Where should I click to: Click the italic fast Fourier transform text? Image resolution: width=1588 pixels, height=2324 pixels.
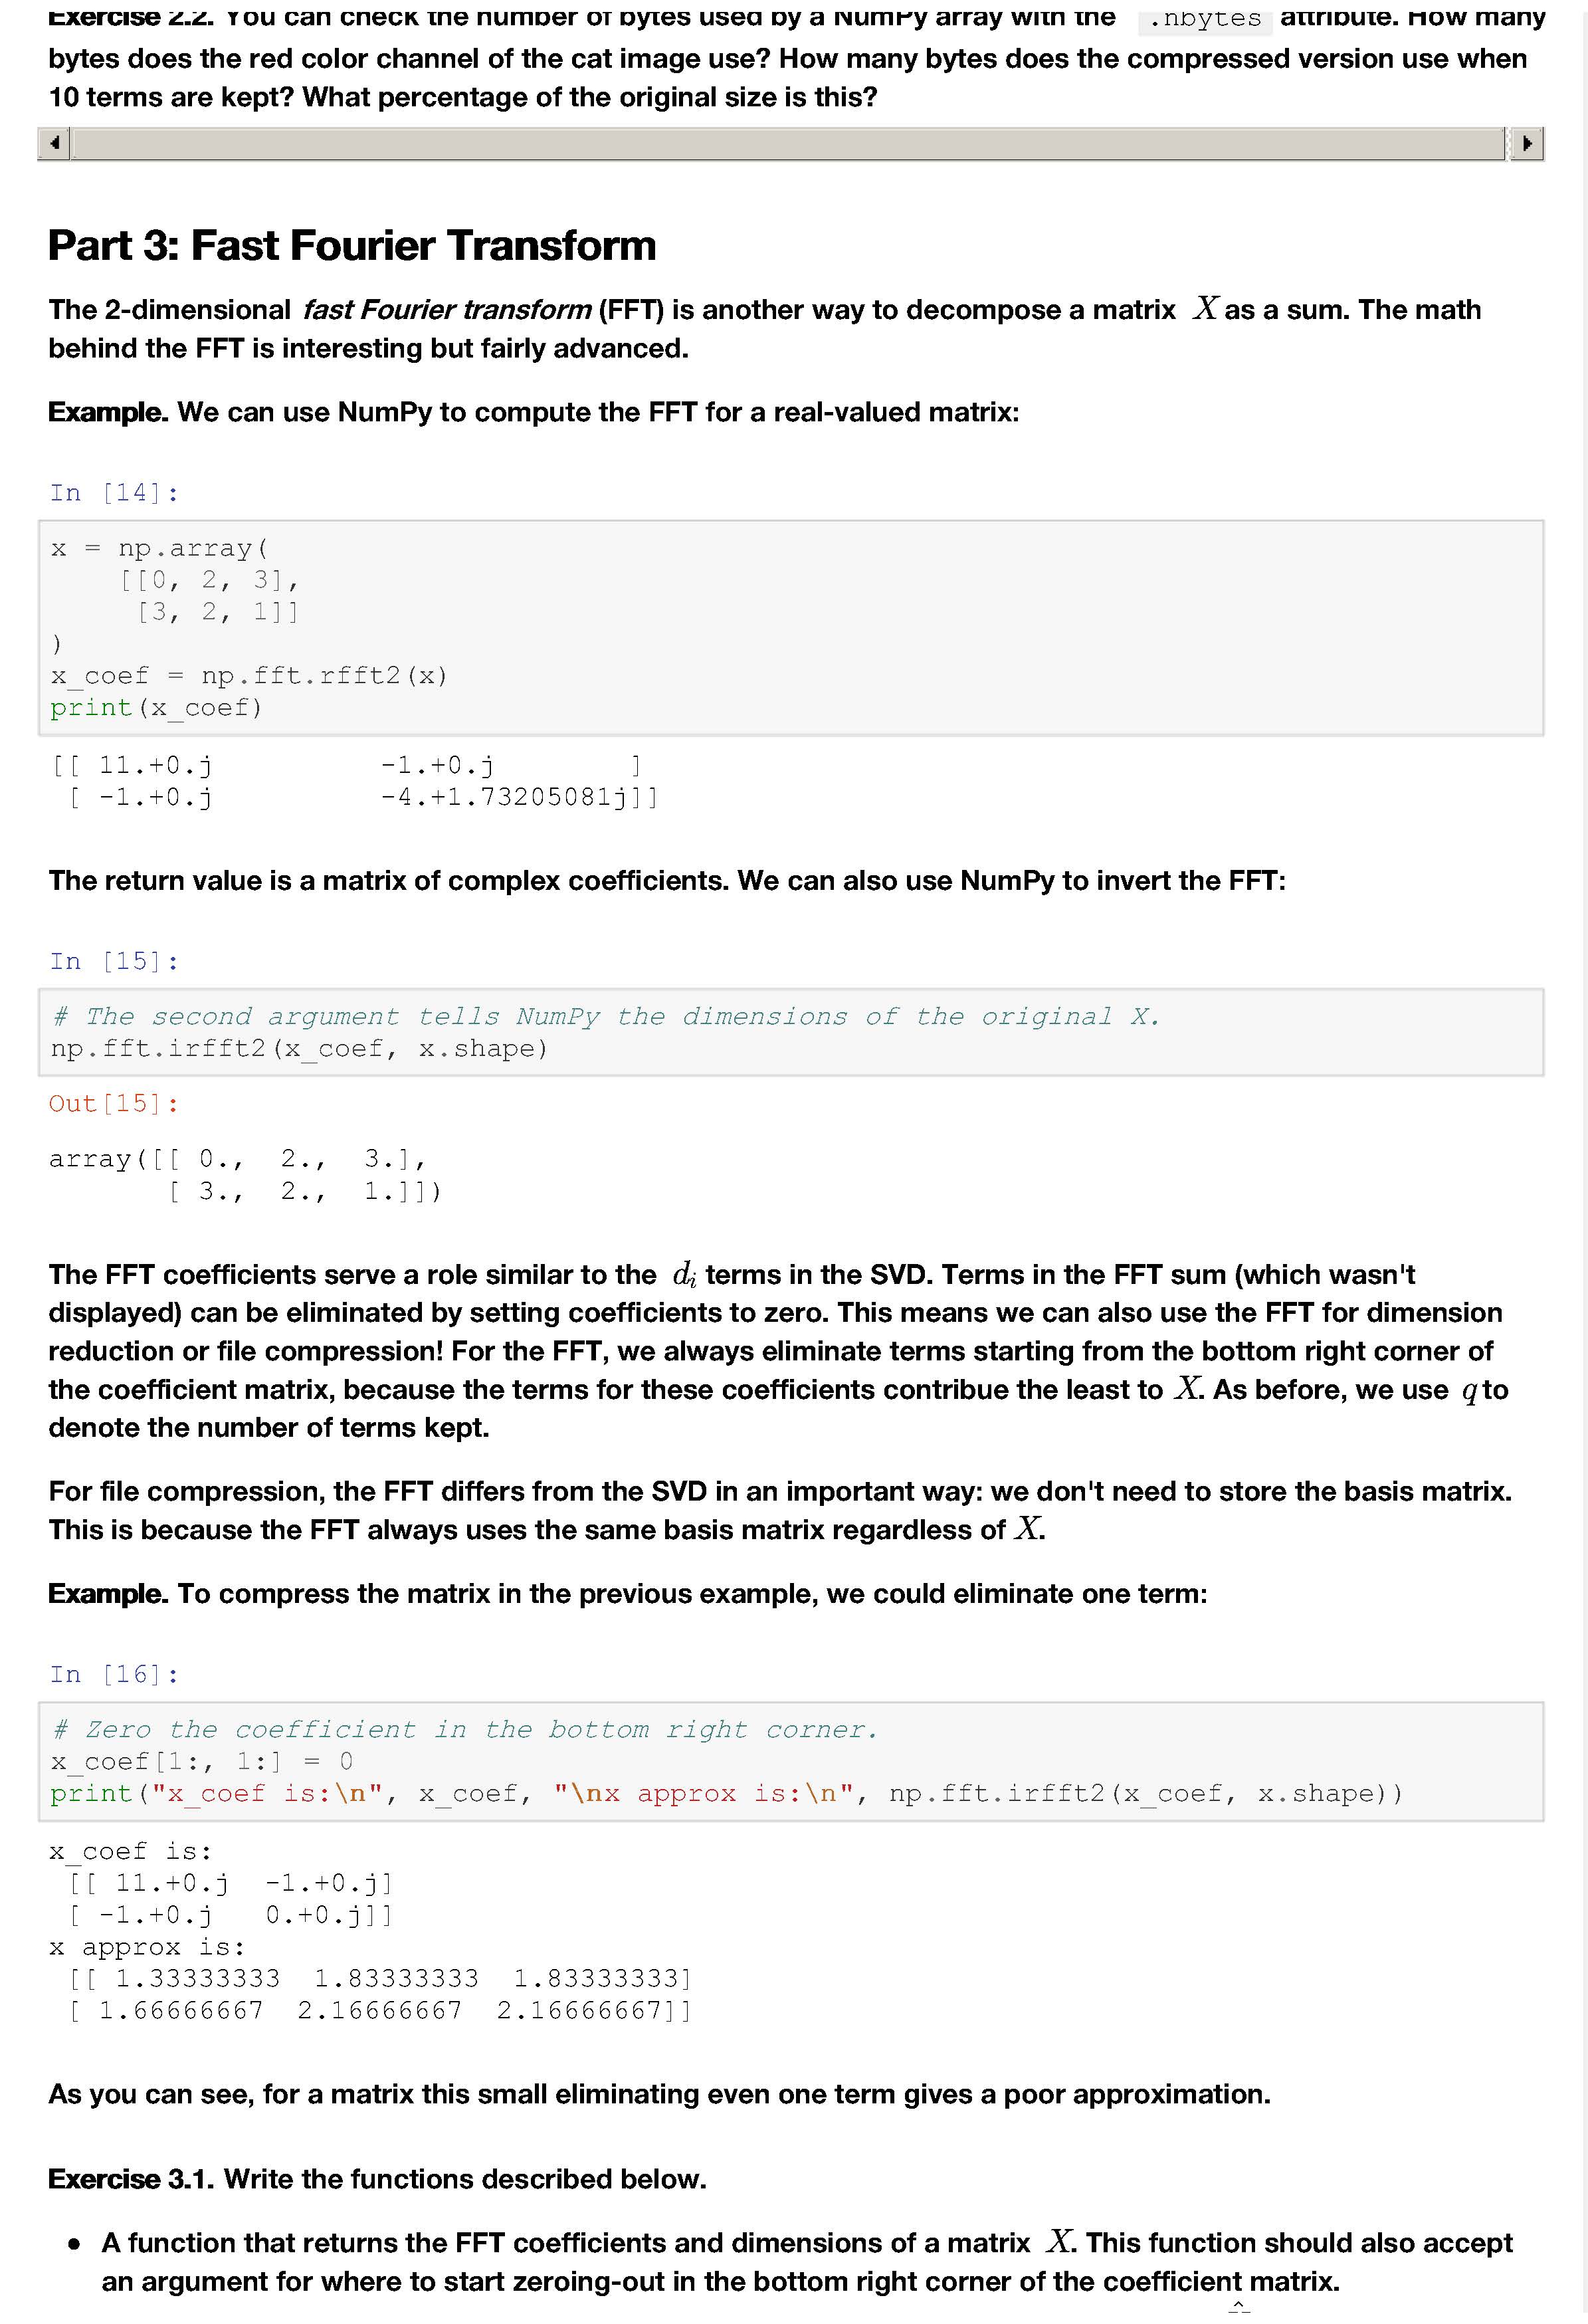coord(446,309)
